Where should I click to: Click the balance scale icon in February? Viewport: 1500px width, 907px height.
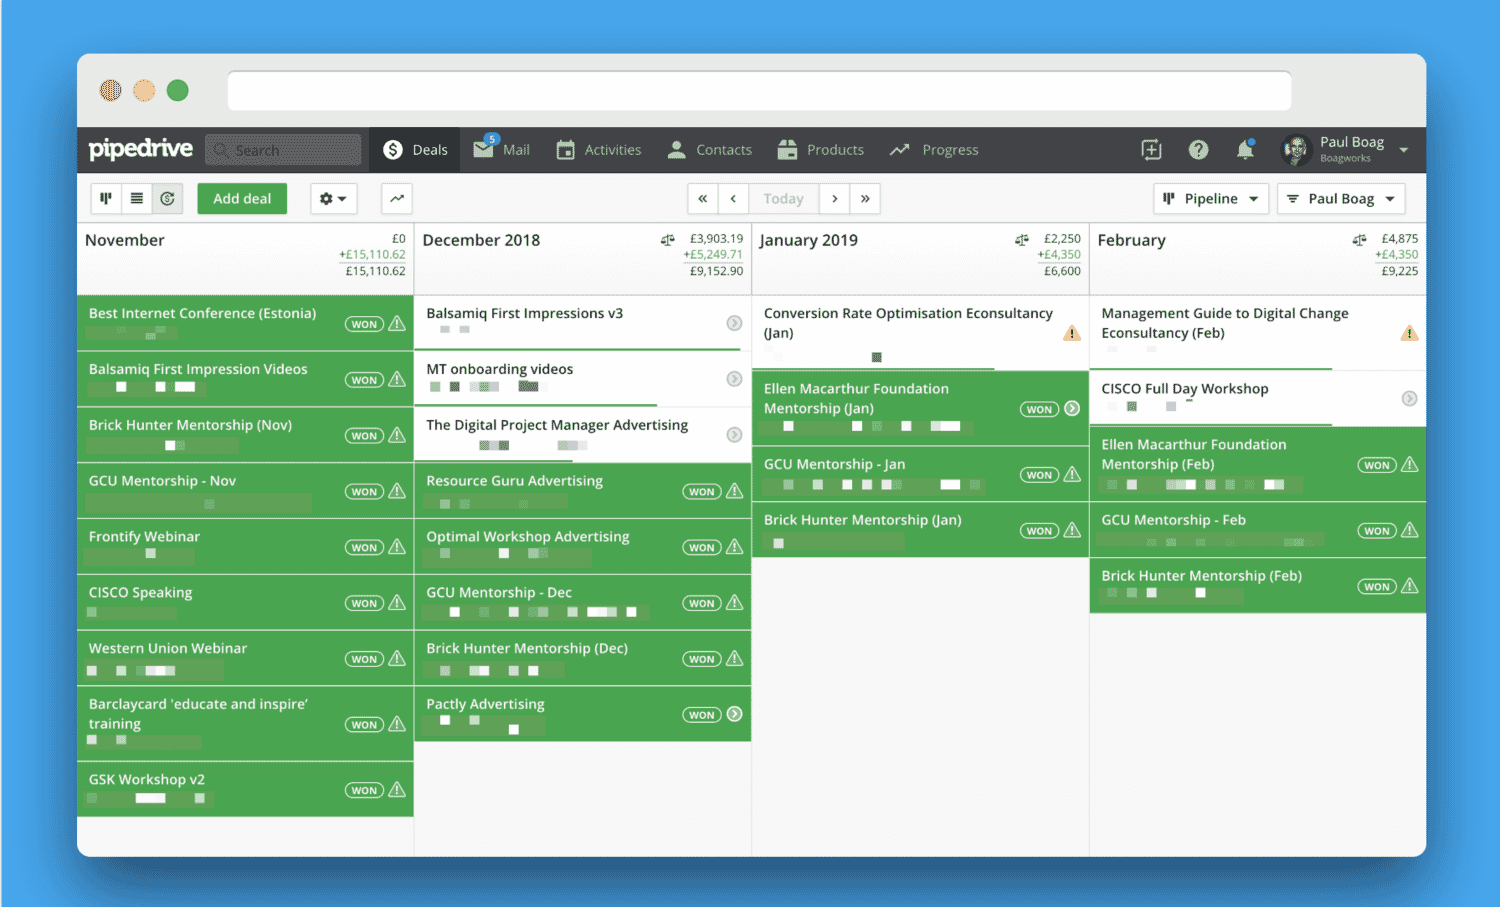click(1359, 240)
